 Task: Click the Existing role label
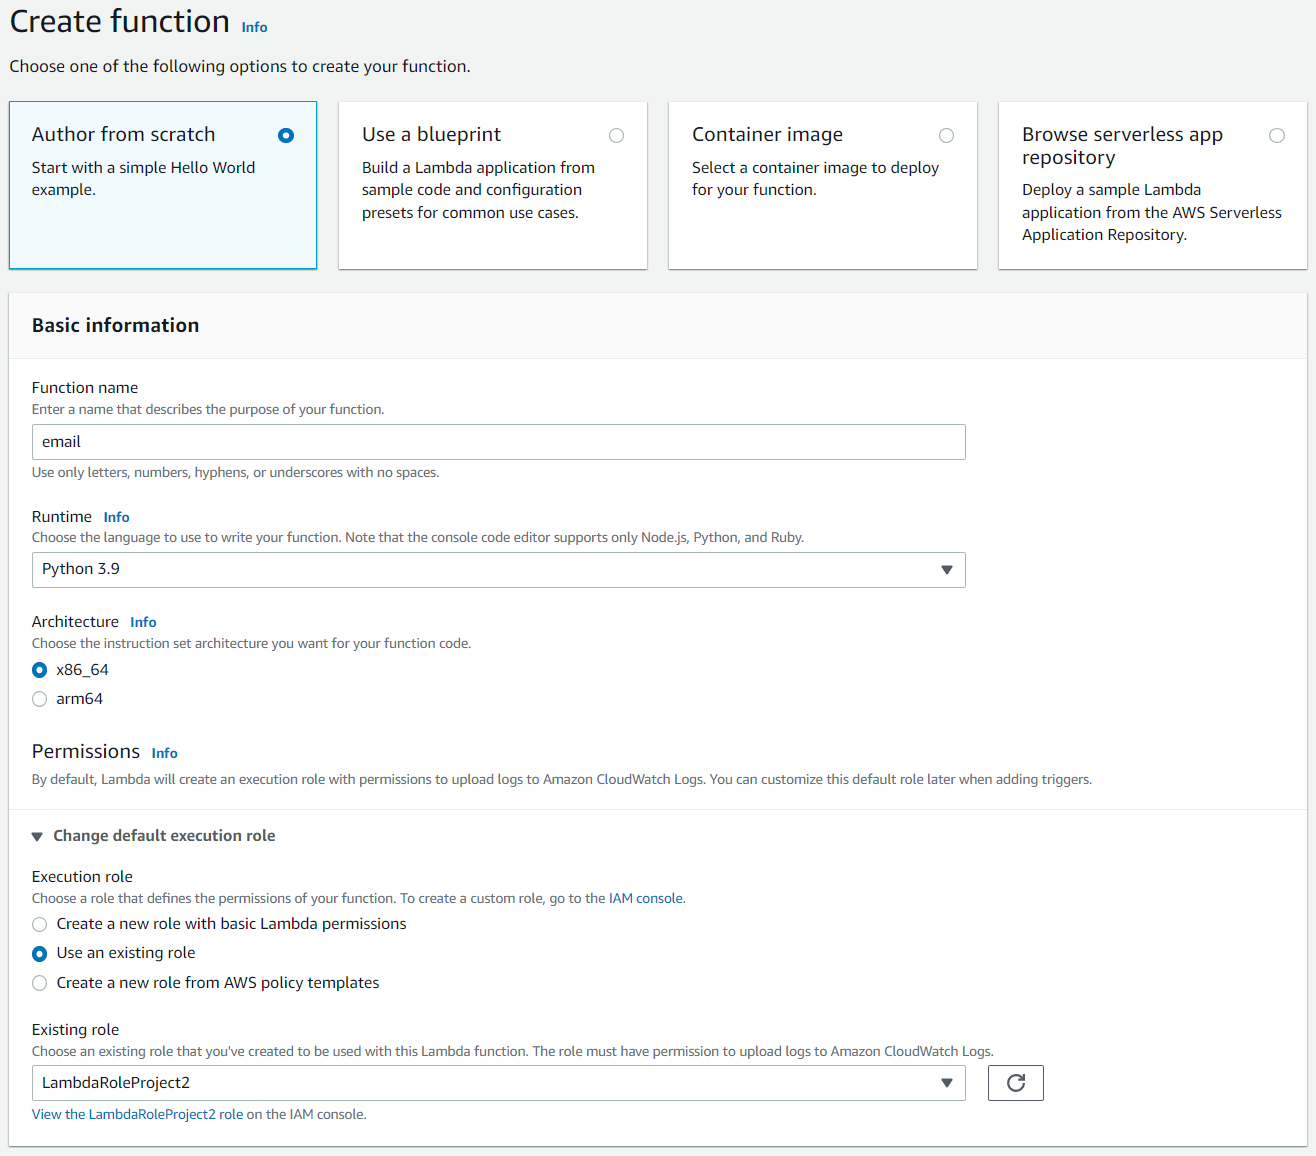pyautogui.click(x=75, y=1030)
